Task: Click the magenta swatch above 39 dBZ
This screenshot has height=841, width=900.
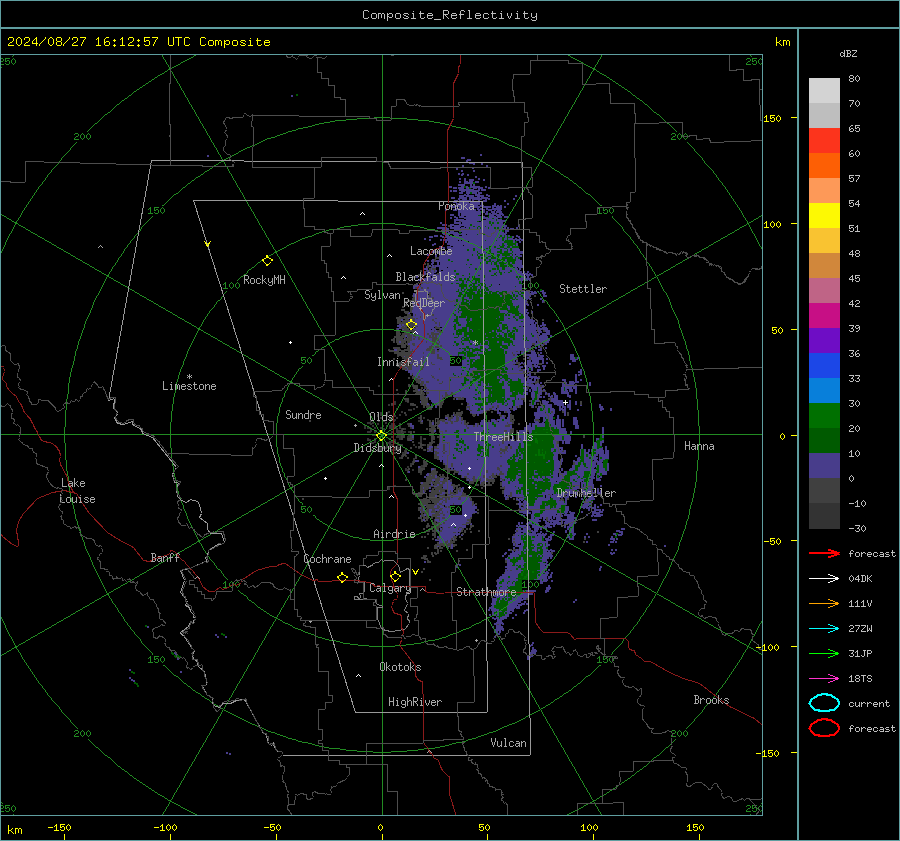Action: [x=824, y=316]
